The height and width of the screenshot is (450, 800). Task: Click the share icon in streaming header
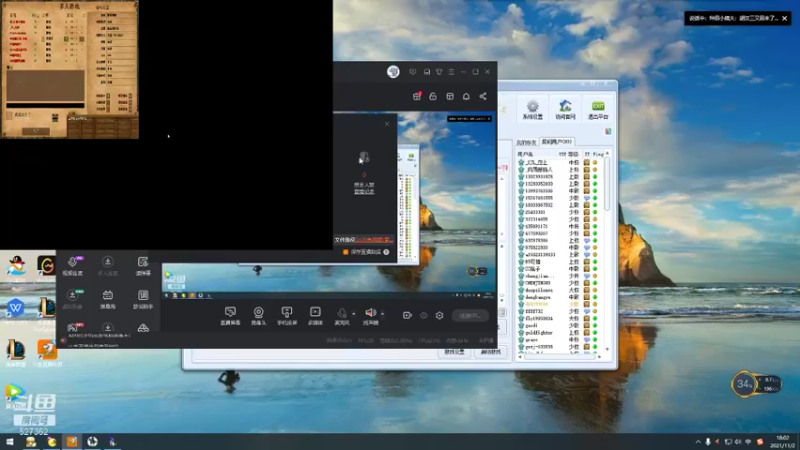coord(483,96)
